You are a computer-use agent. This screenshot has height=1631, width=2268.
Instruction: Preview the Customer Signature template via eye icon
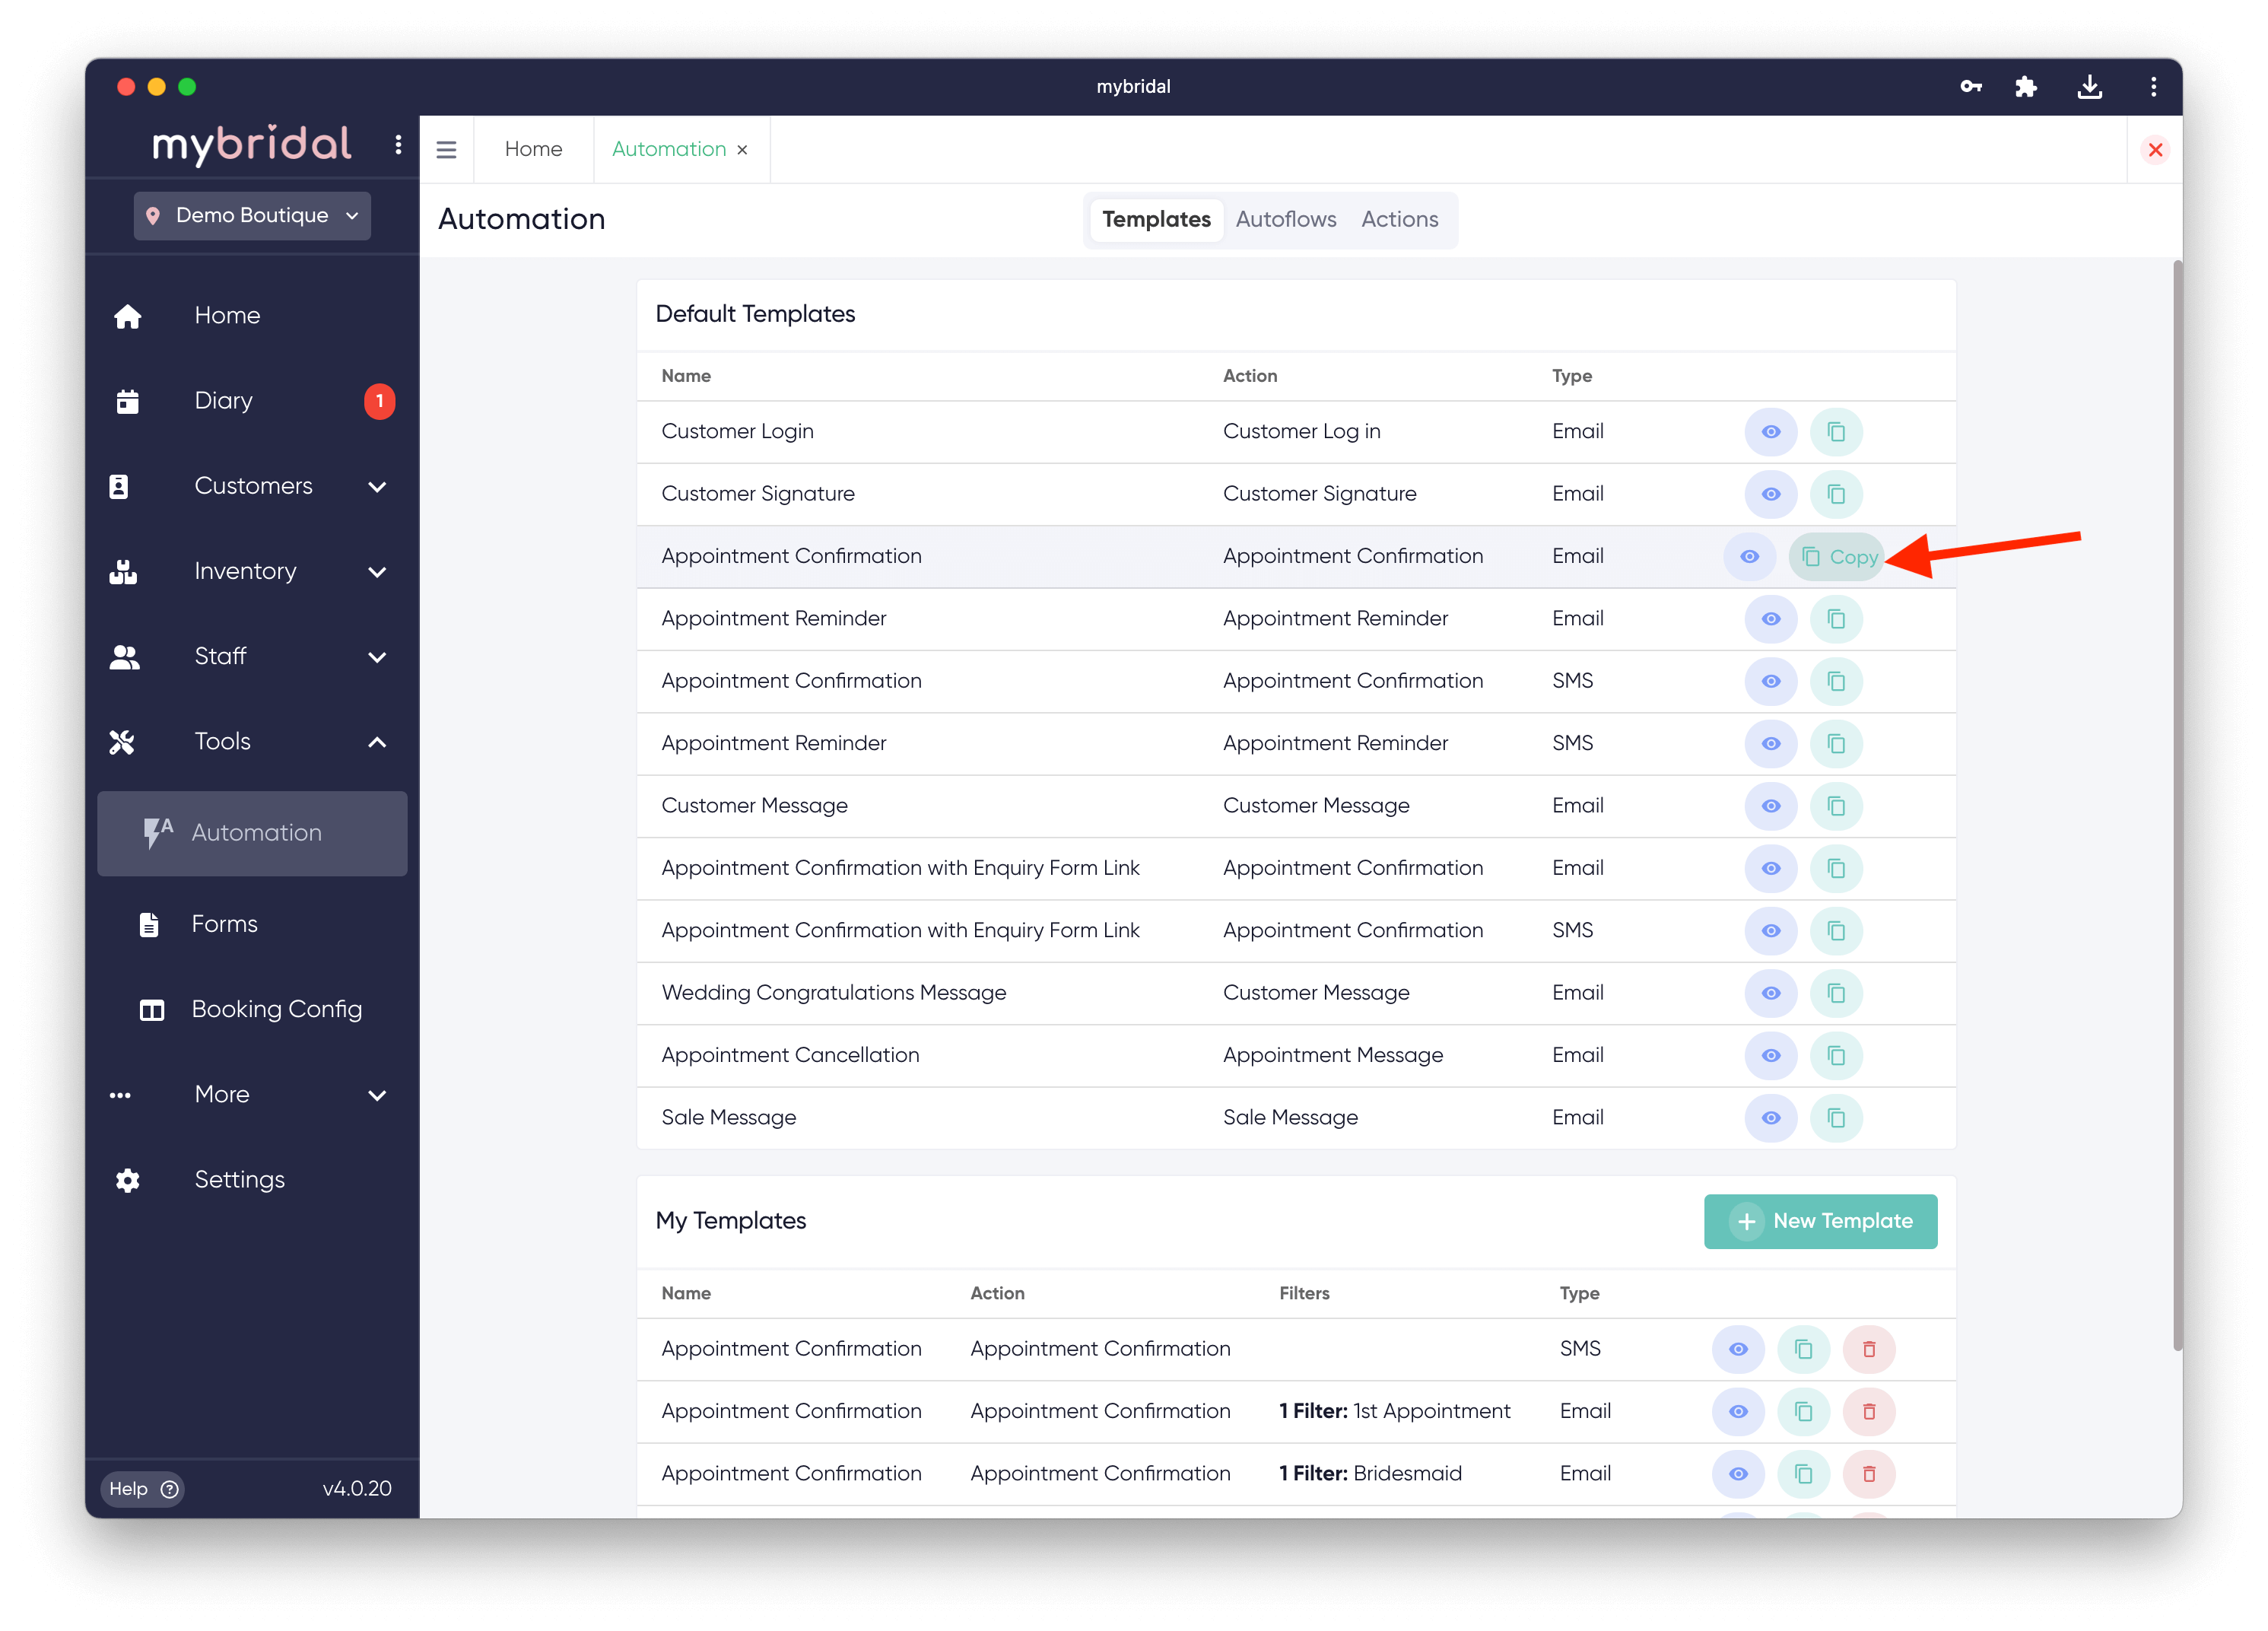[x=1770, y=494]
